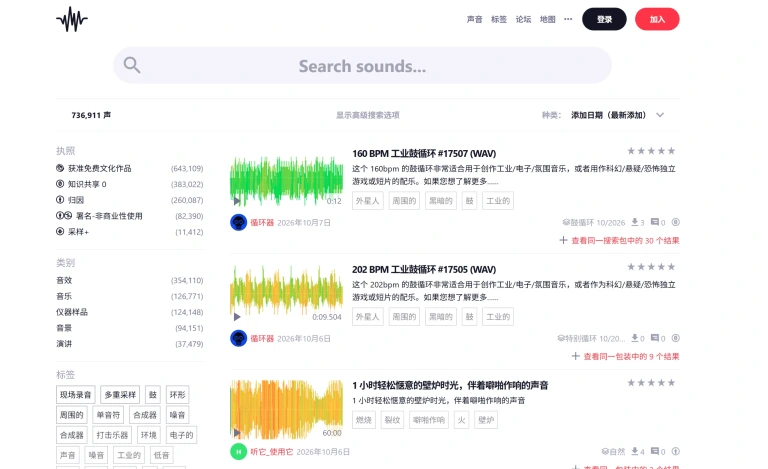Click the 壁炉 tag on the fireplace result
The image size is (768, 469).
pyautogui.click(x=486, y=420)
